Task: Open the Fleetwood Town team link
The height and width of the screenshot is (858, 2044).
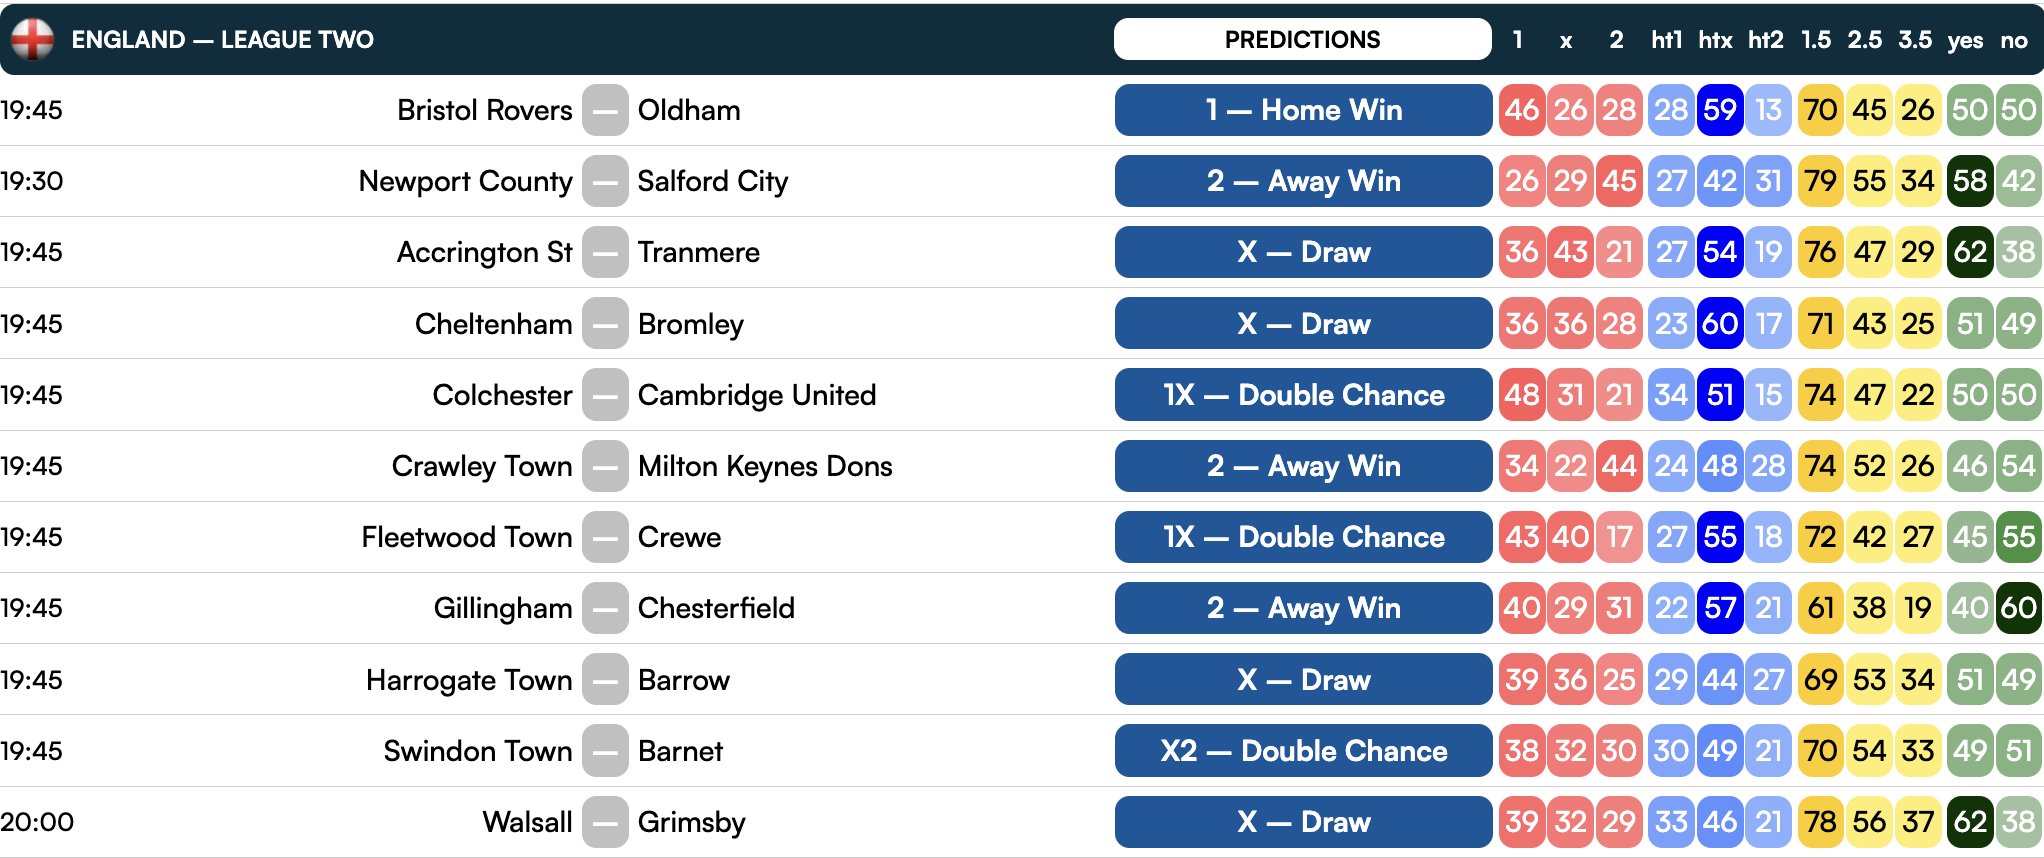Action: click(x=467, y=537)
